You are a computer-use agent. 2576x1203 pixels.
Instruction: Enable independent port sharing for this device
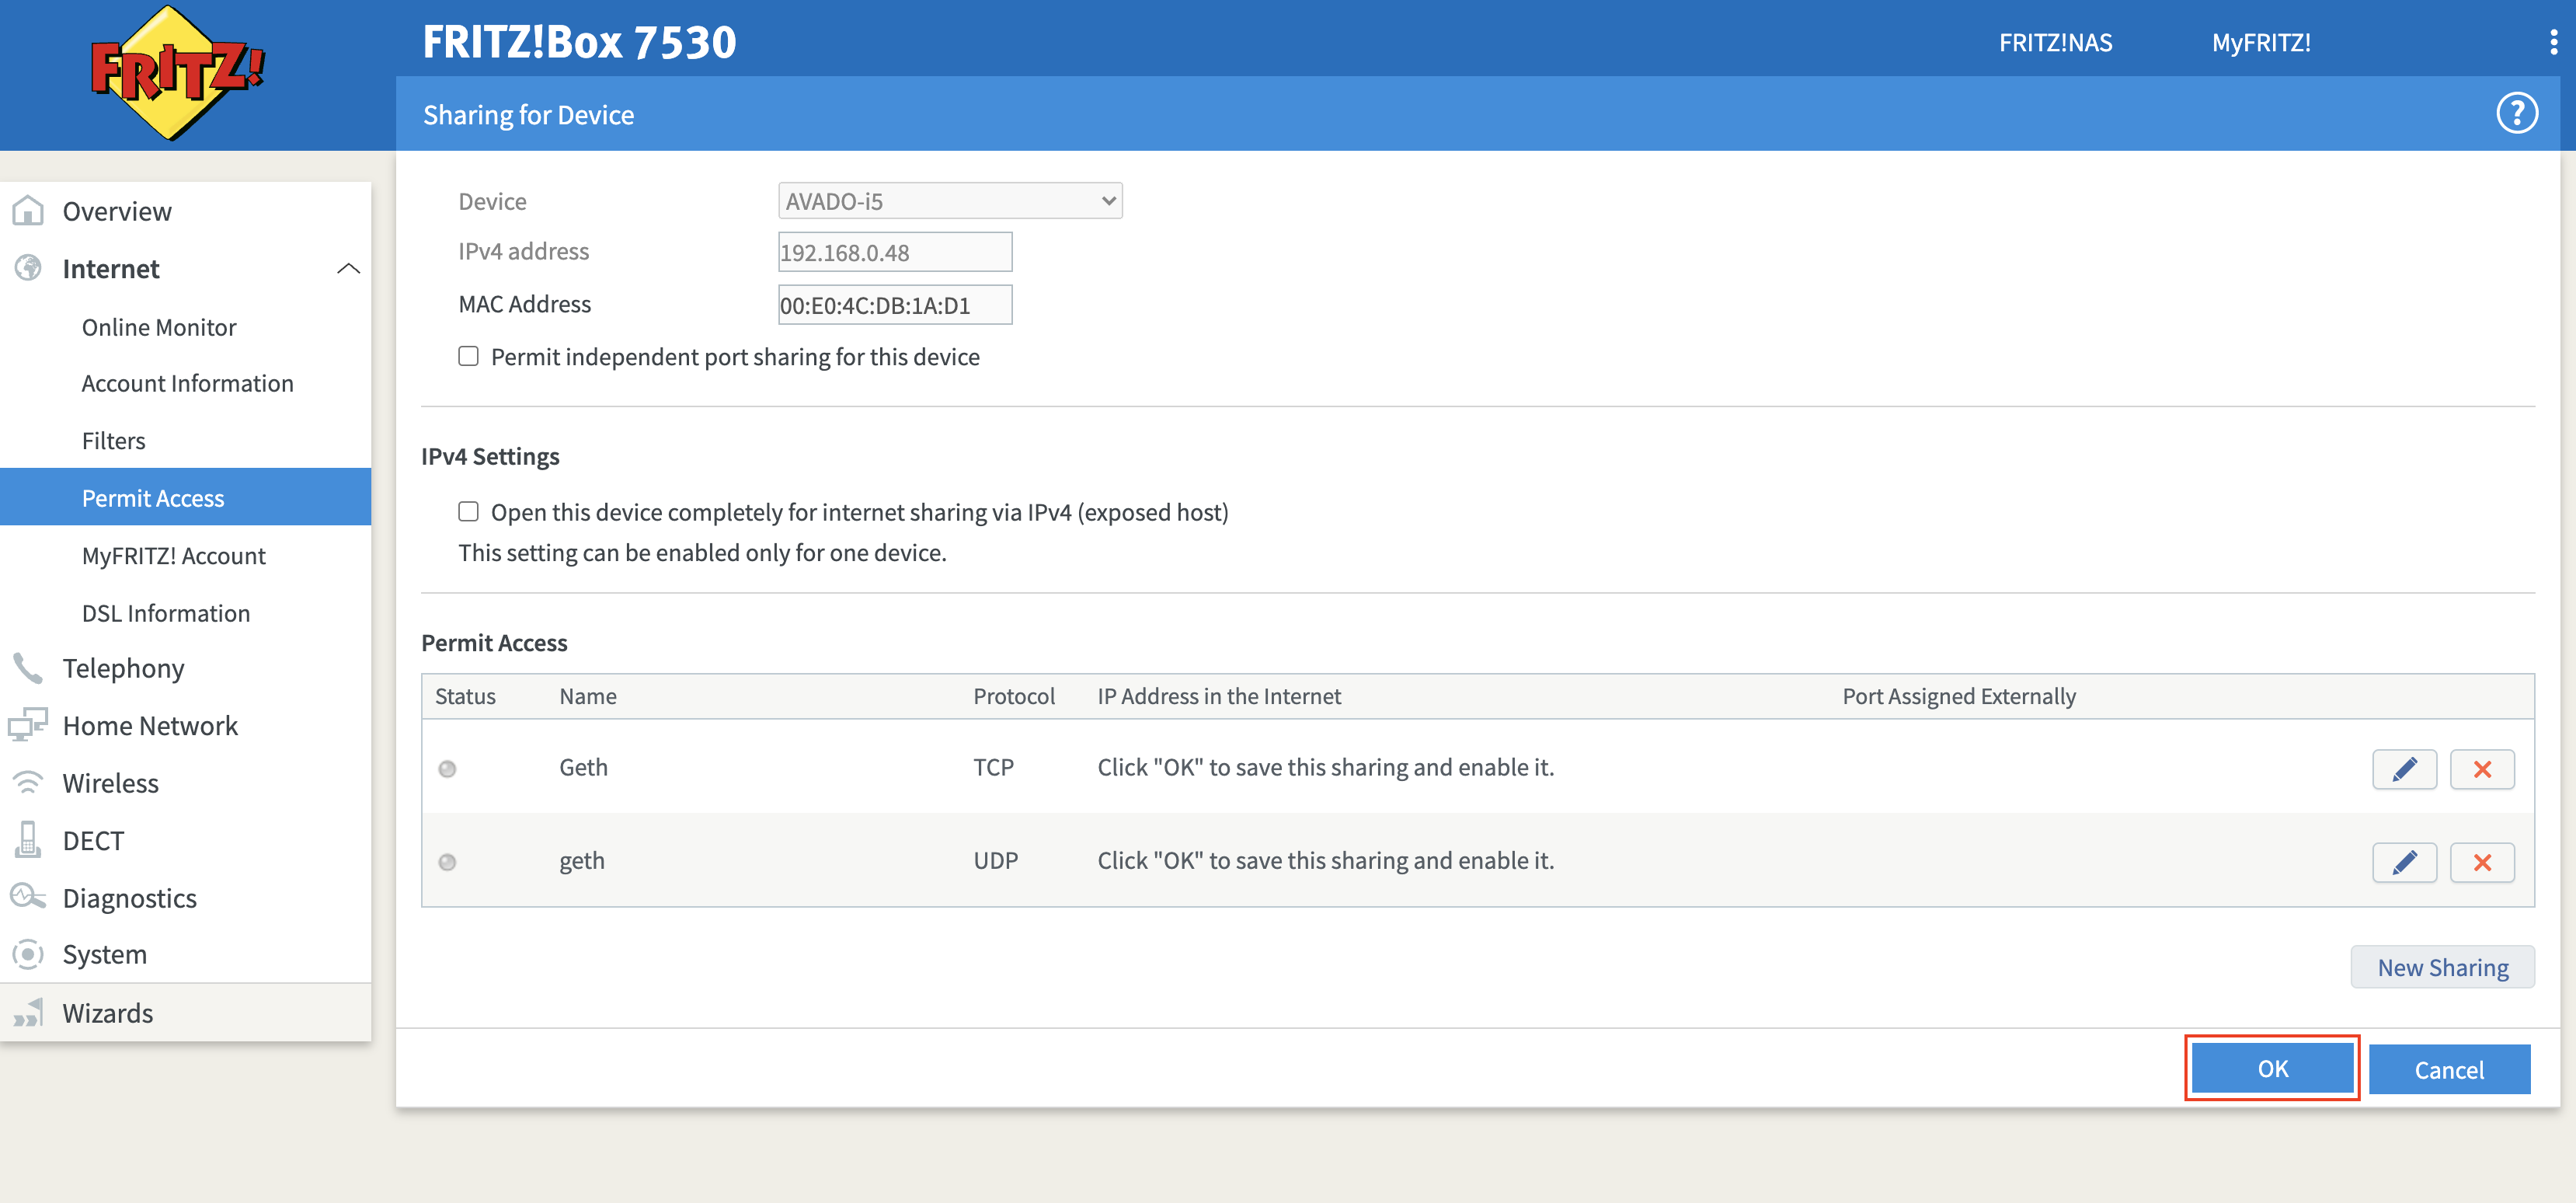468,356
